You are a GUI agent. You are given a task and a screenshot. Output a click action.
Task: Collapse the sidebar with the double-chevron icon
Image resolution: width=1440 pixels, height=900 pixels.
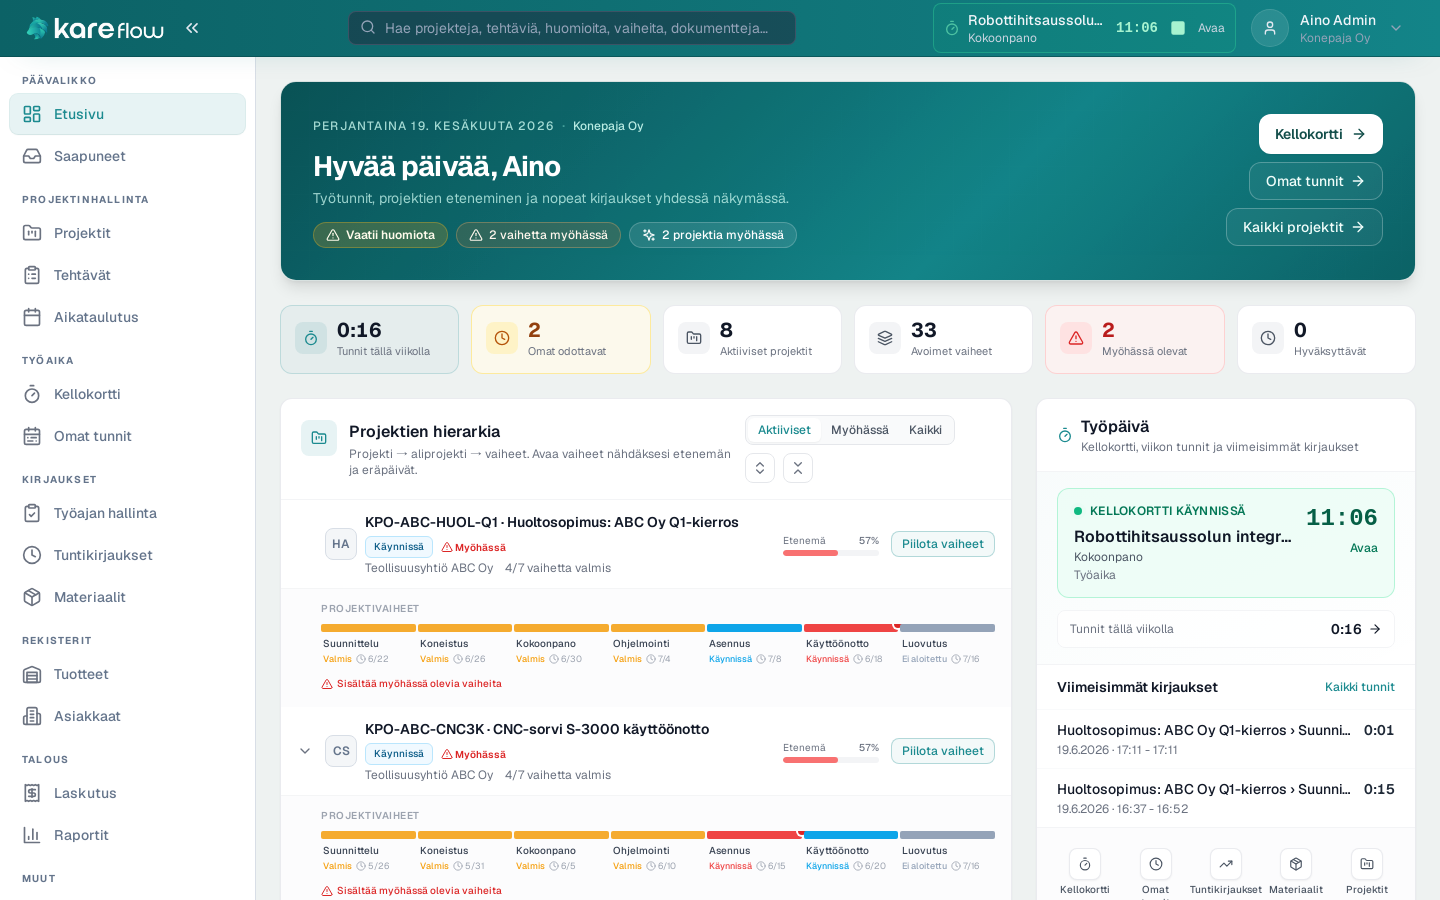pyautogui.click(x=192, y=28)
